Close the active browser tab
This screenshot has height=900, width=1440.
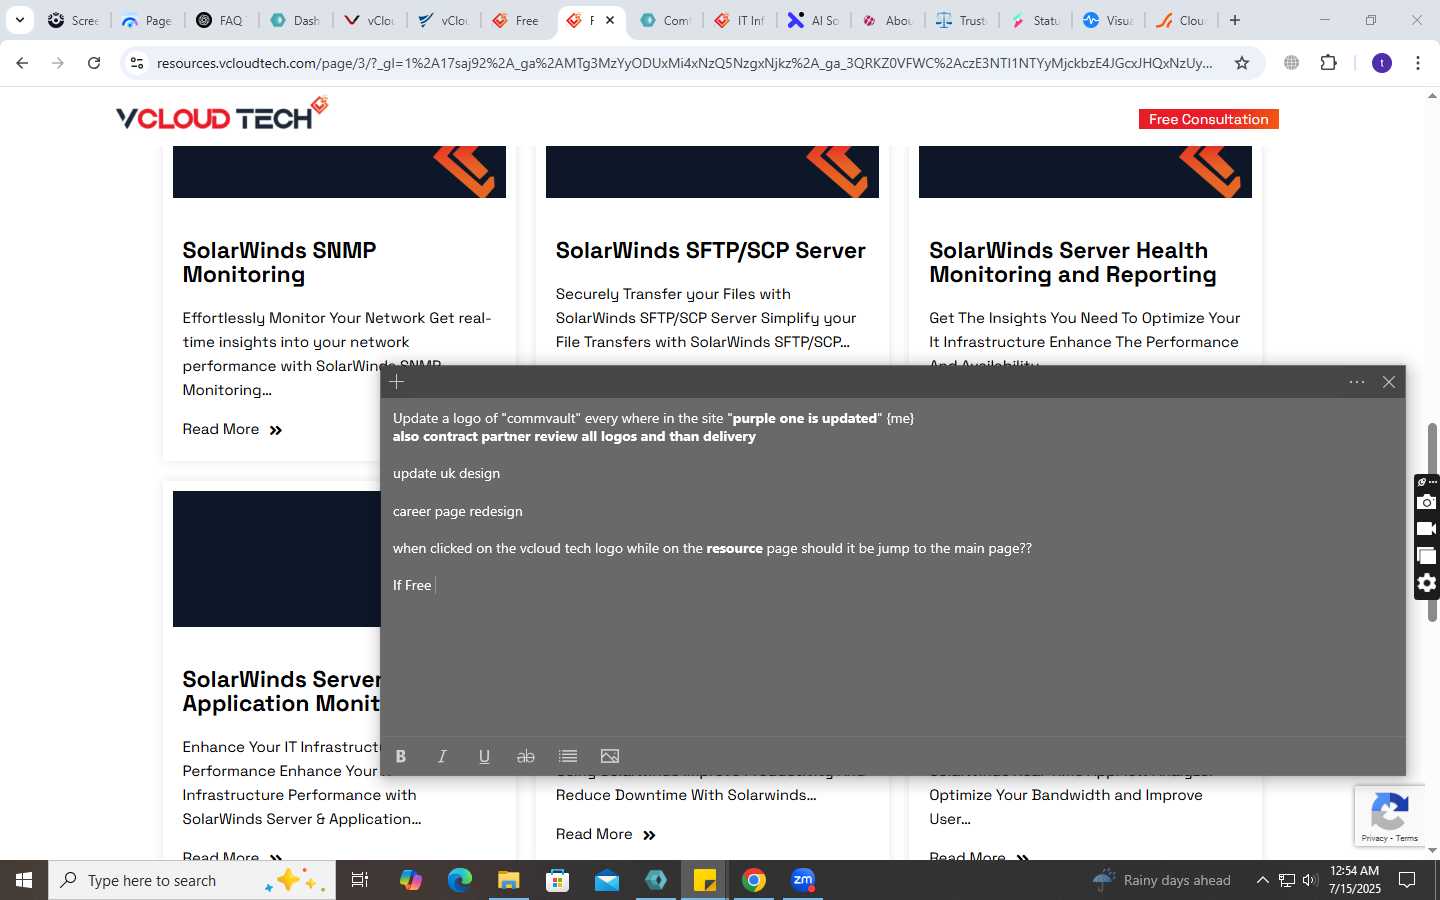pos(610,20)
